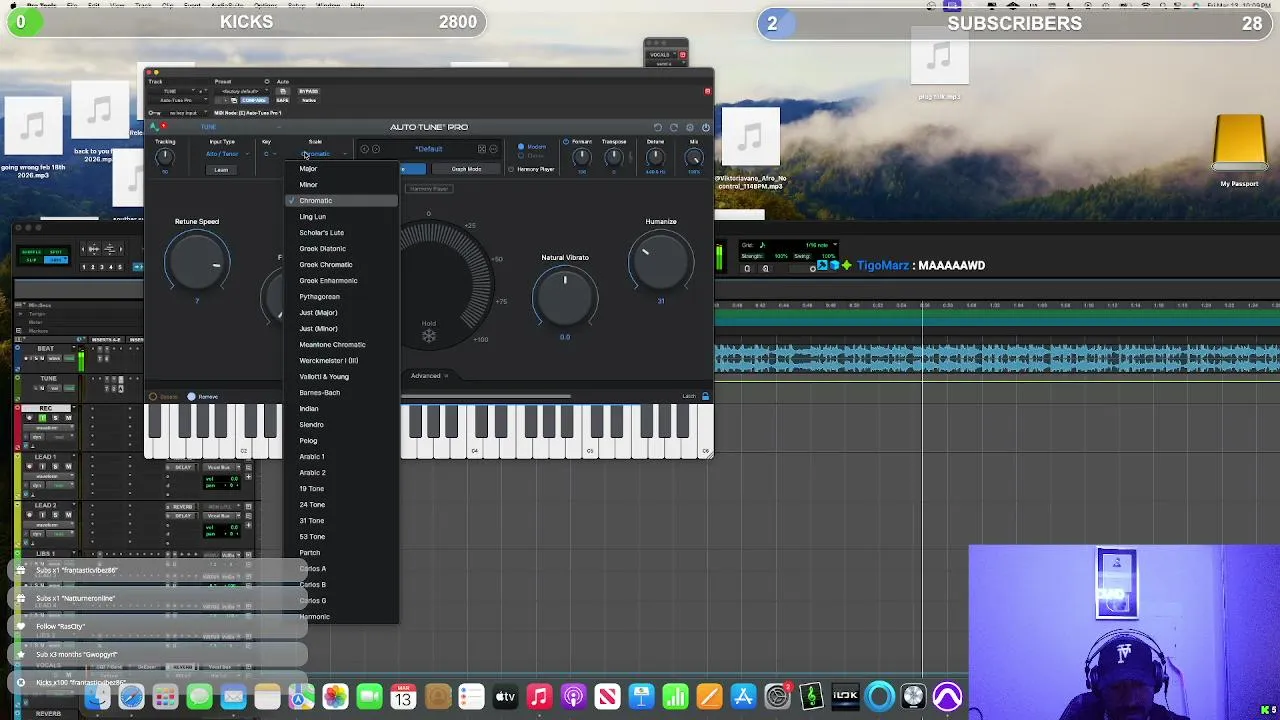Select Classic mode radio button
Image resolution: width=1280 pixels, height=720 pixels.
coord(520,156)
